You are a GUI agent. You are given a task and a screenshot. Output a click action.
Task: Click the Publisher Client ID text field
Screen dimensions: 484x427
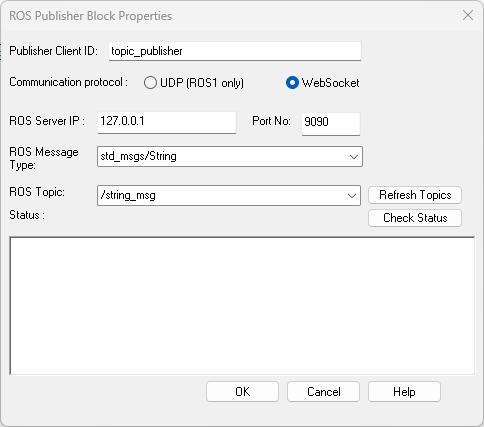click(x=235, y=51)
